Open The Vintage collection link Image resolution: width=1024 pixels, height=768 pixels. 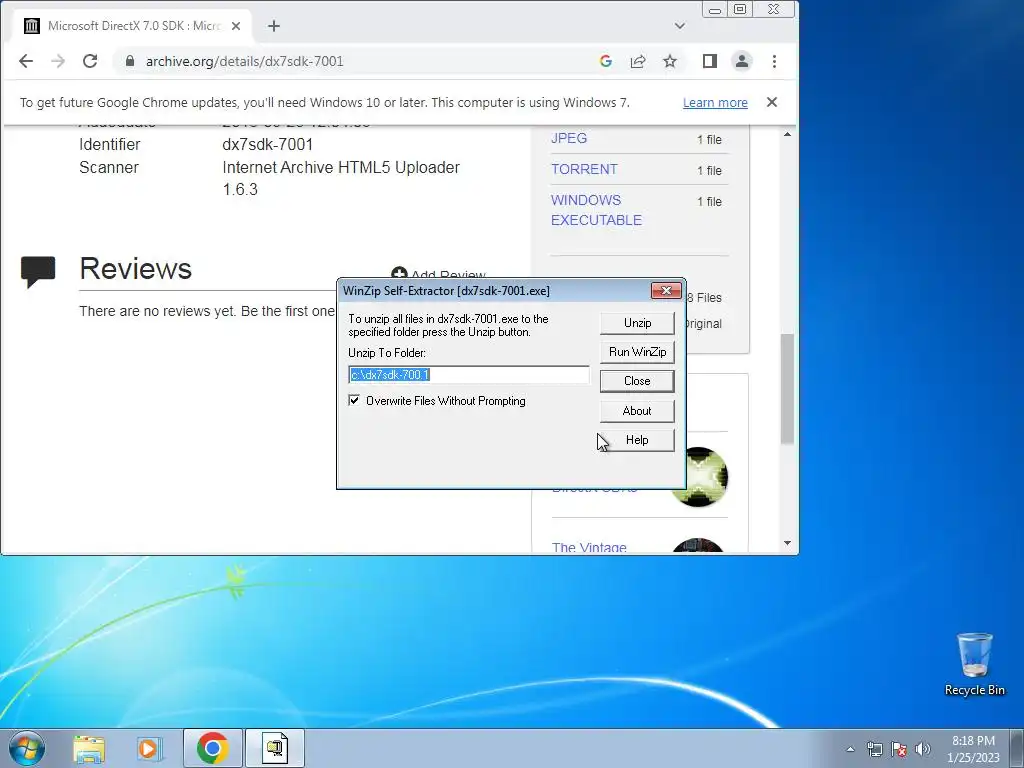click(588, 547)
